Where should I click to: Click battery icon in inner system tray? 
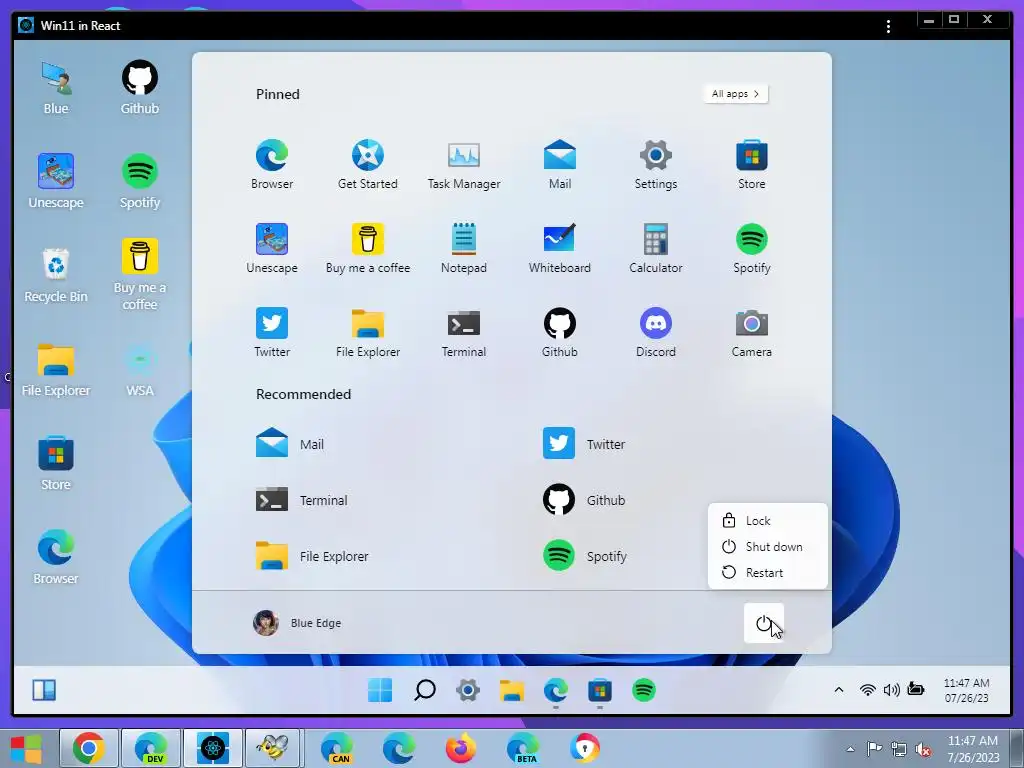tap(916, 690)
